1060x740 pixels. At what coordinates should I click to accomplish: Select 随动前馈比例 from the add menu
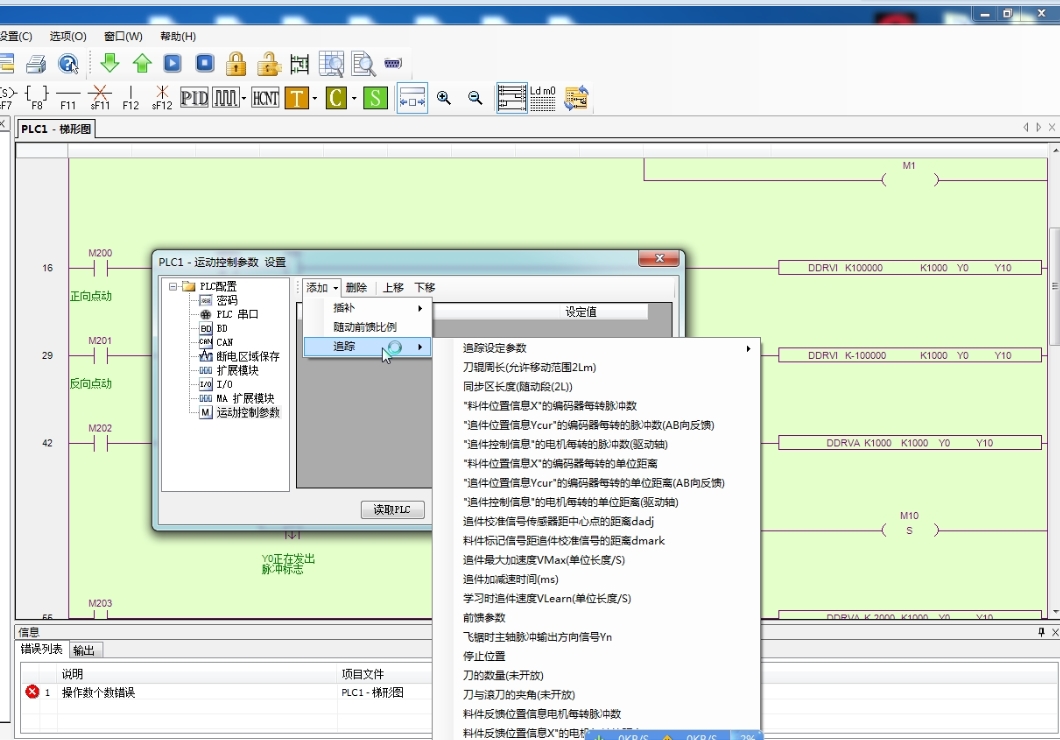pos(364,327)
